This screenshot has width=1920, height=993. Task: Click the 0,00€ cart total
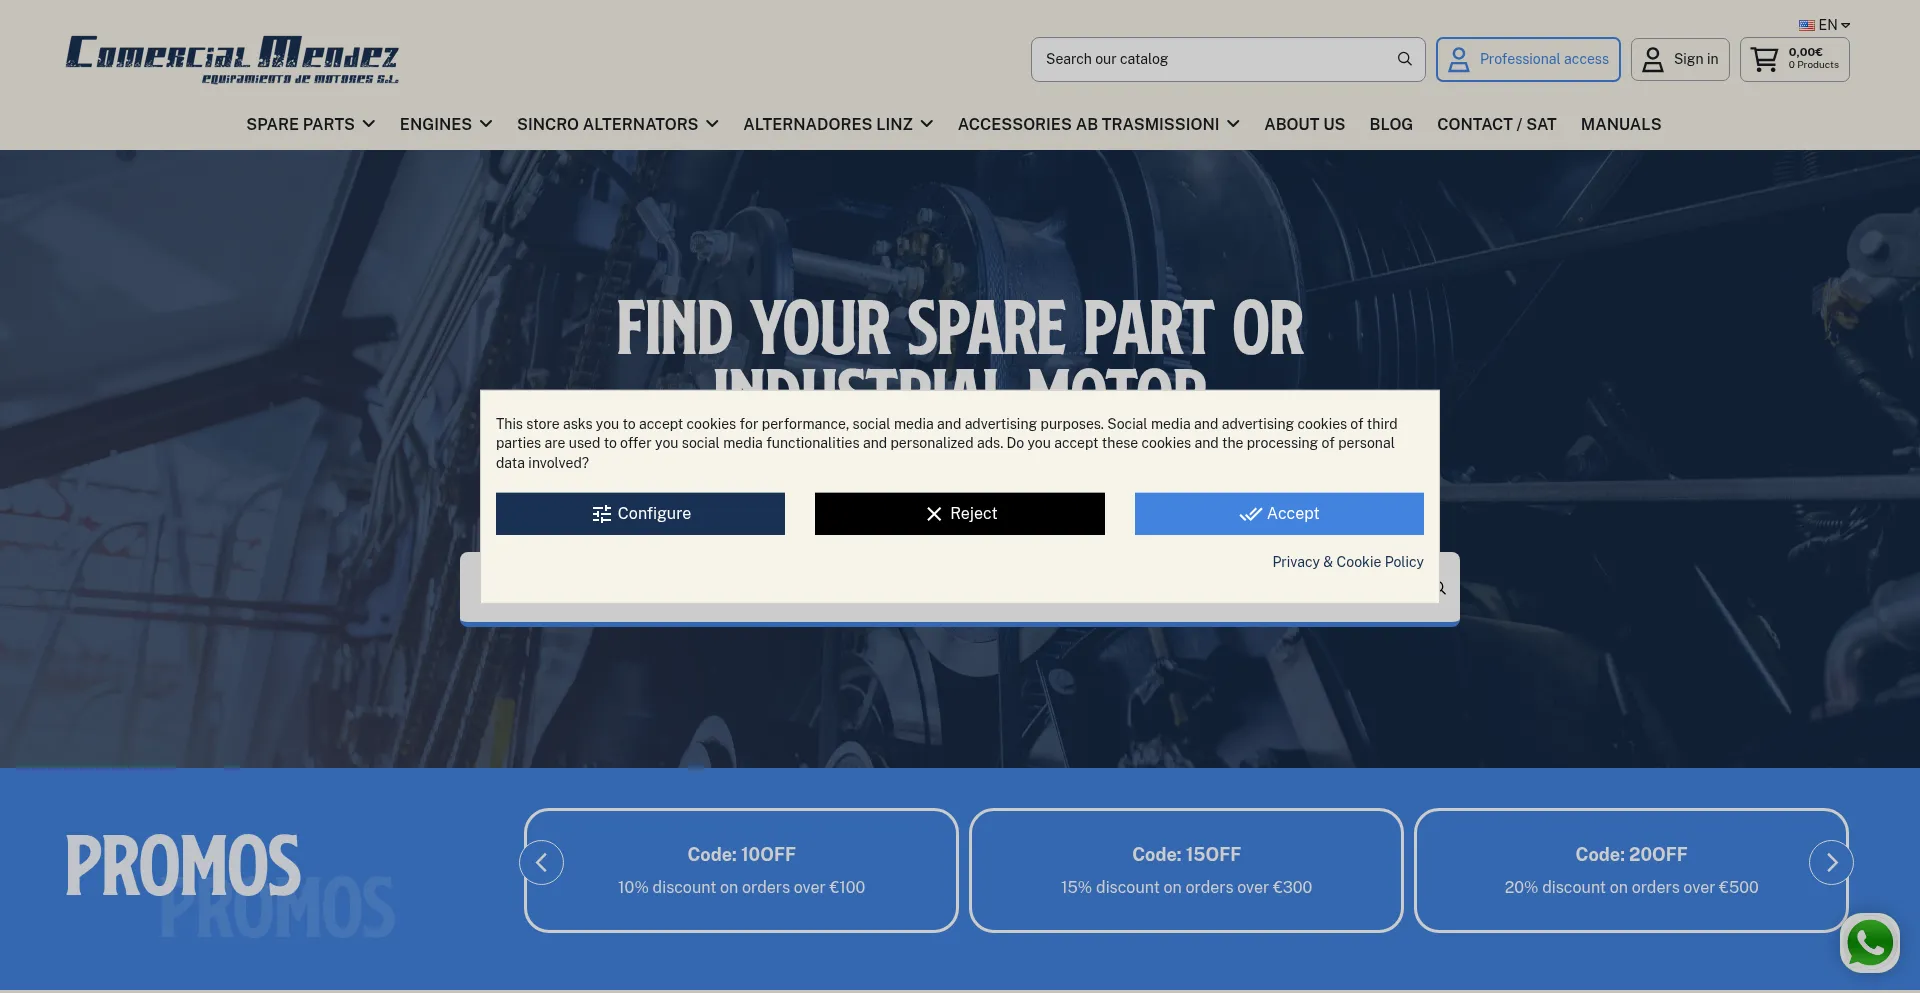coord(1805,52)
